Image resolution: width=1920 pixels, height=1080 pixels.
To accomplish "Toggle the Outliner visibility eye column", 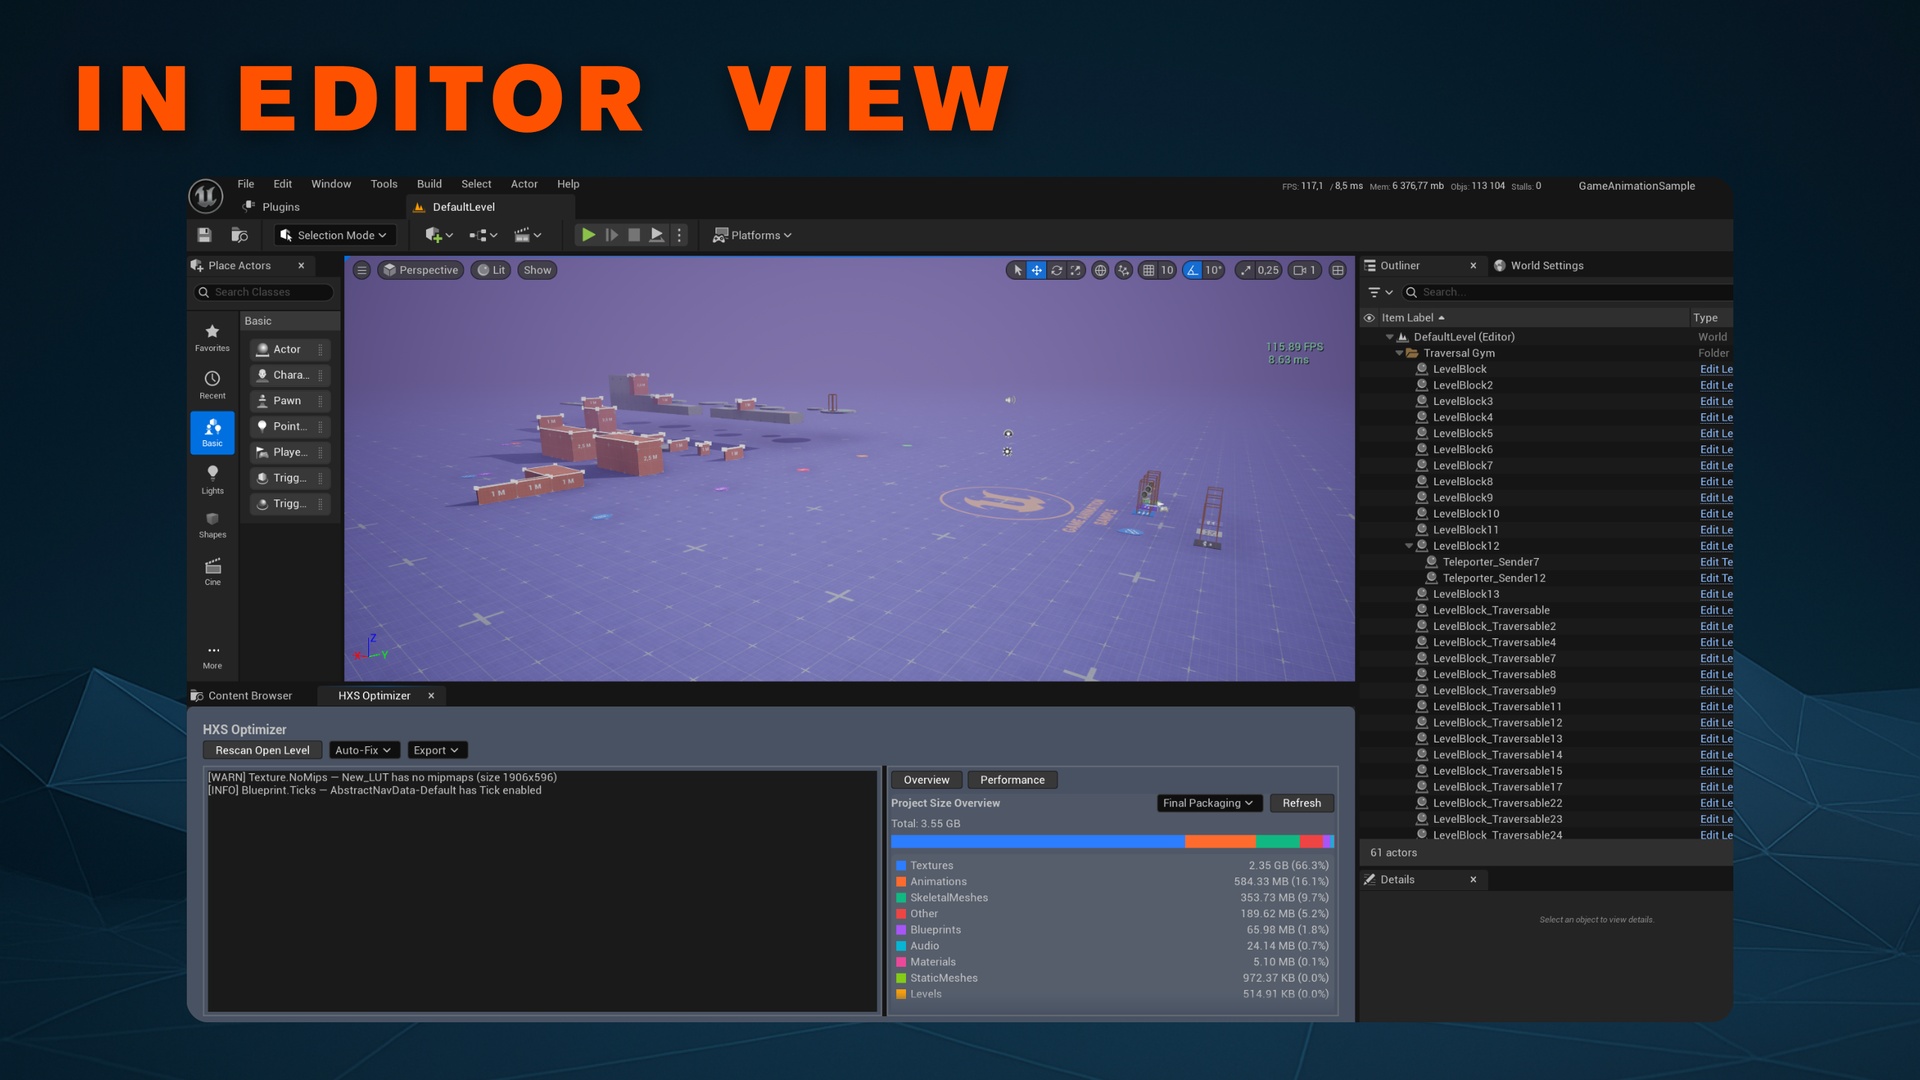I will (x=1369, y=318).
